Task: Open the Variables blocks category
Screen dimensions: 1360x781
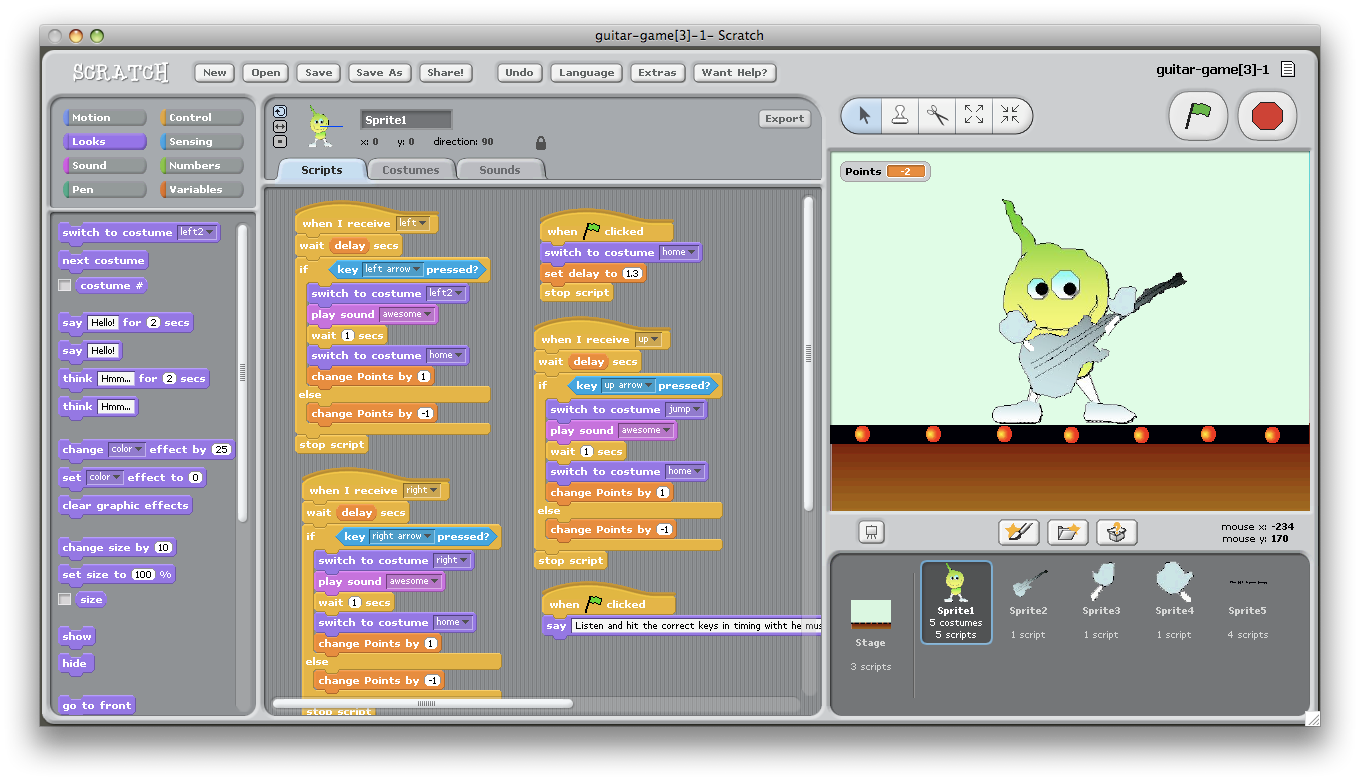Action: (x=202, y=190)
